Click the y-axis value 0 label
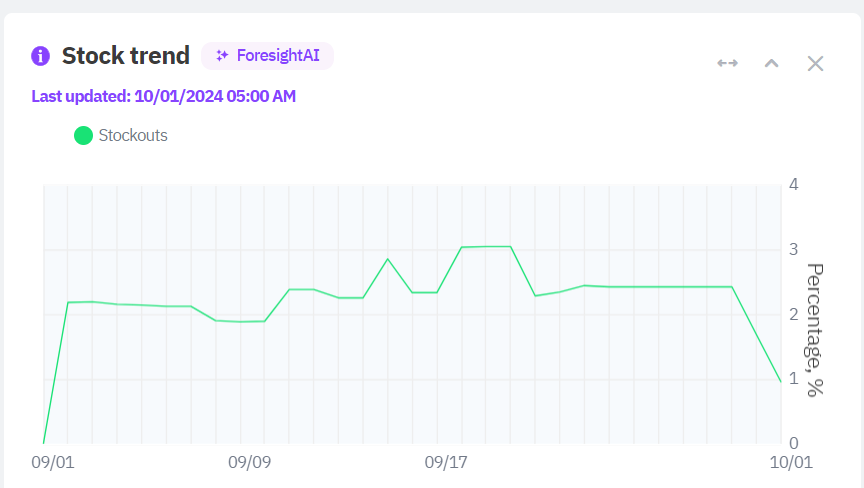864x488 pixels. click(x=793, y=443)
